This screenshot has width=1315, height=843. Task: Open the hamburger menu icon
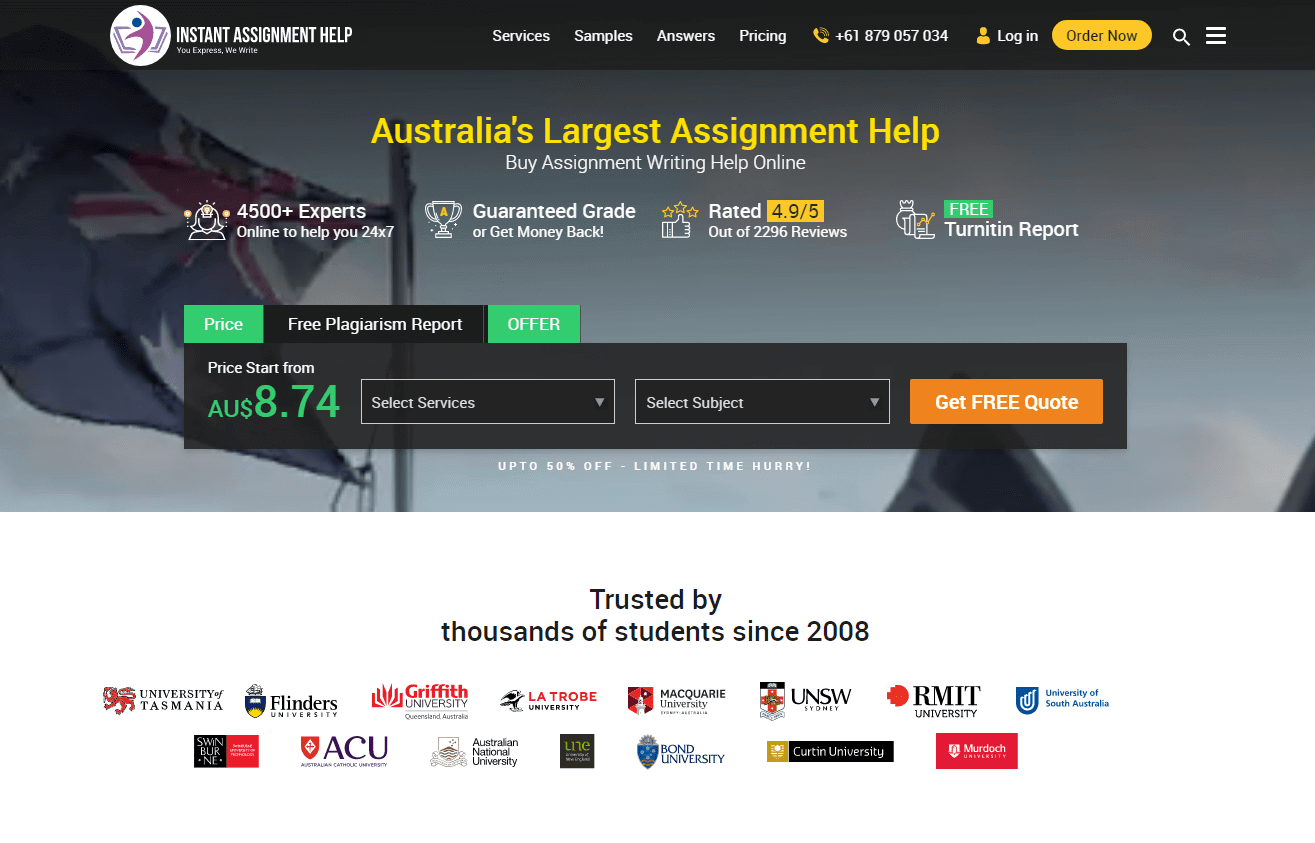1216,36
